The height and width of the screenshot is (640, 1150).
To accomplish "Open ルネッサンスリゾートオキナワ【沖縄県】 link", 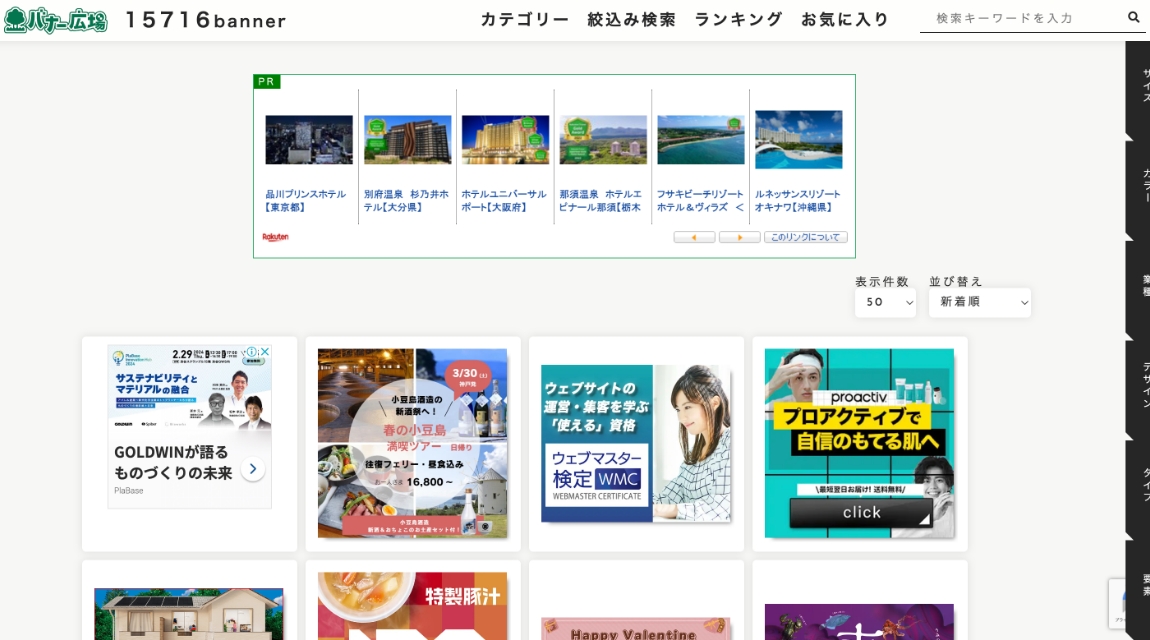I will [x=797, y=201].
